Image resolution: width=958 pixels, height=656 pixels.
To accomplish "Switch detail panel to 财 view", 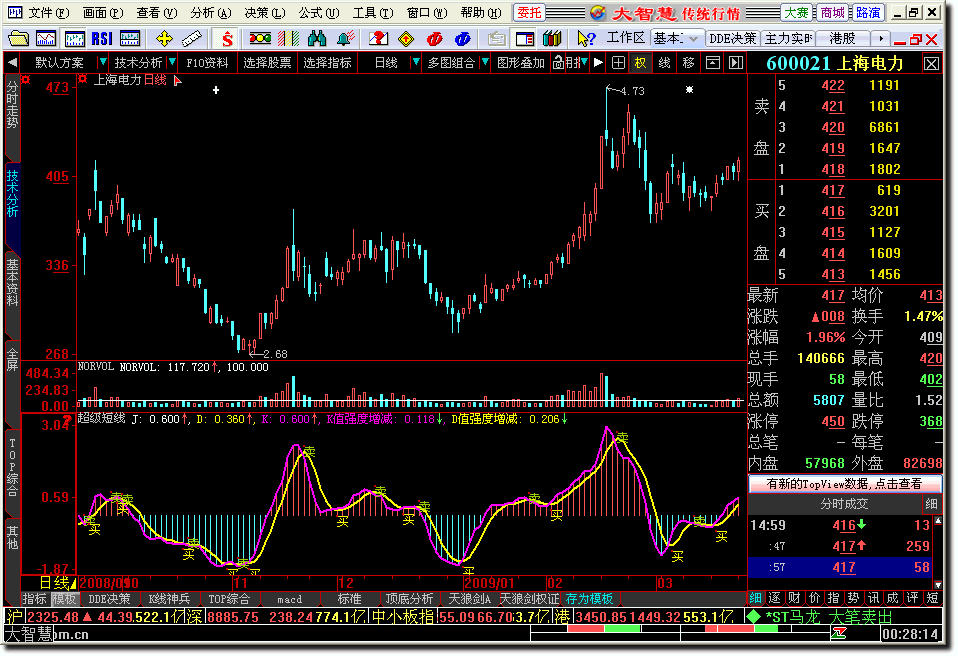I will 794,598.
